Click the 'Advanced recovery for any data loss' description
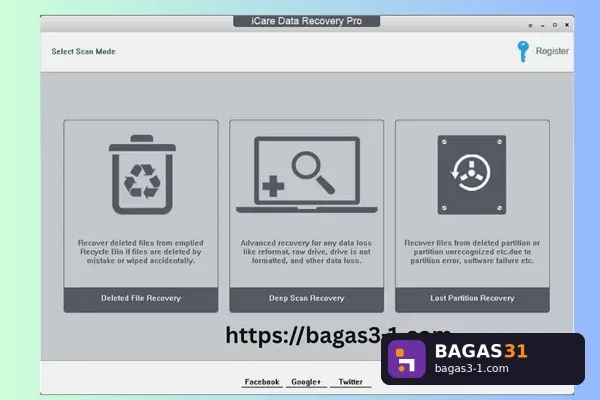This screenshot has width=600, height=400. (307, 252)
